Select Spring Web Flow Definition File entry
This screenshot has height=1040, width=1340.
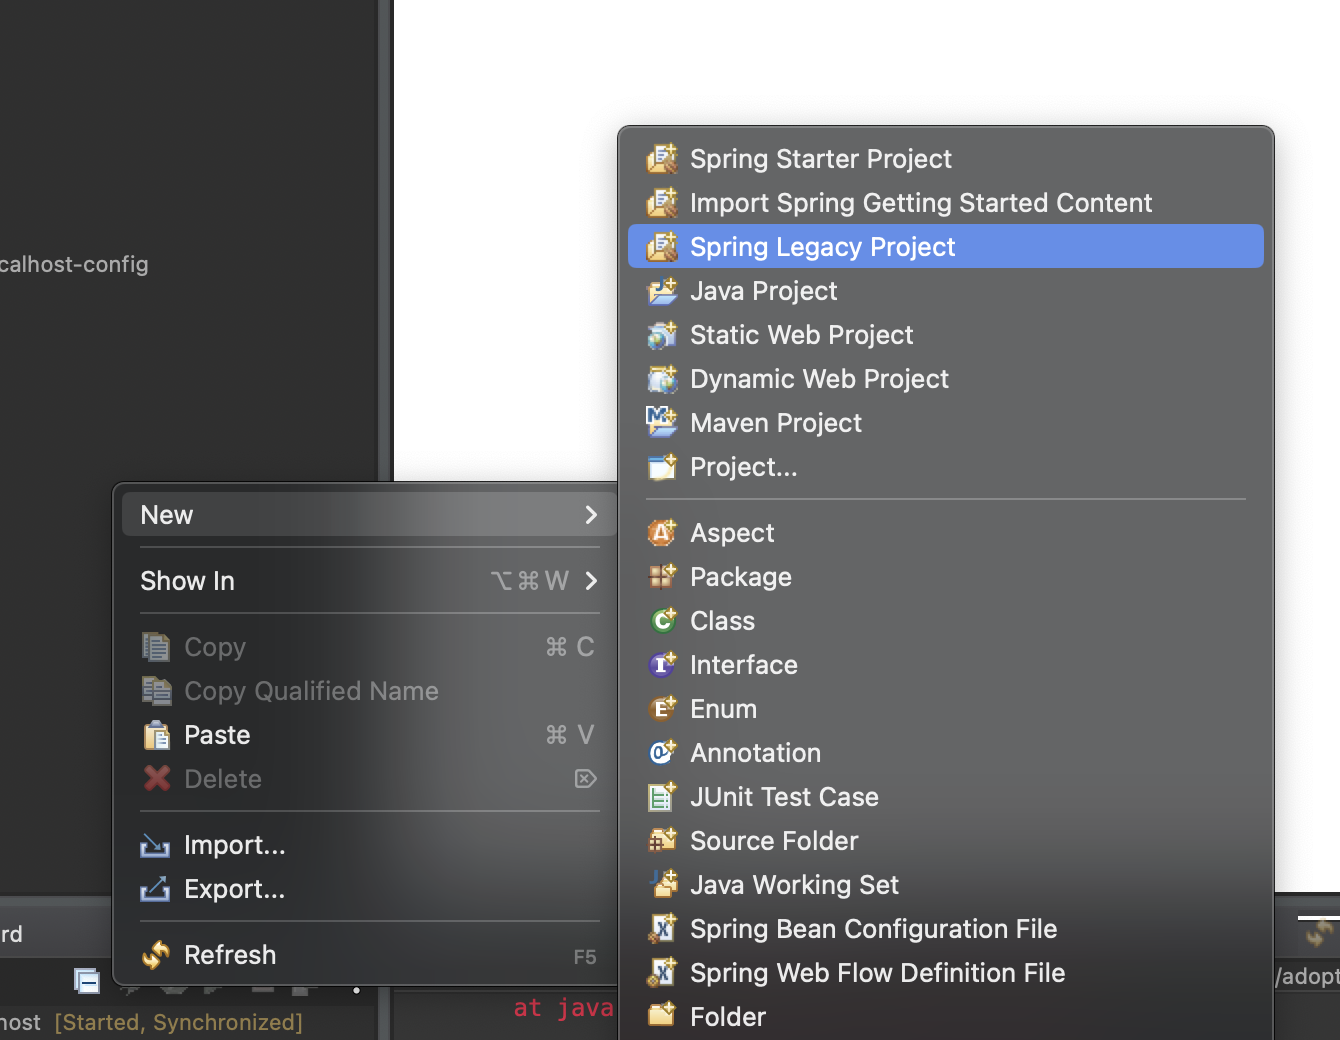(946, 973)
